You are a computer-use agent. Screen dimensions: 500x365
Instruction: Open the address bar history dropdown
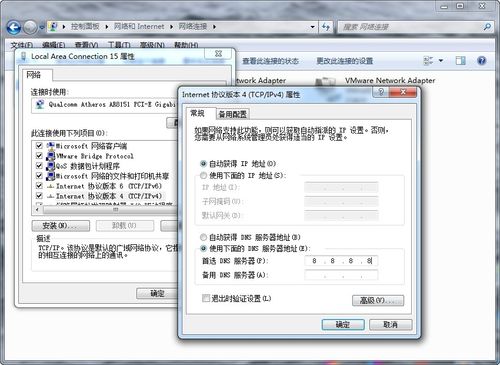(312, 27)
